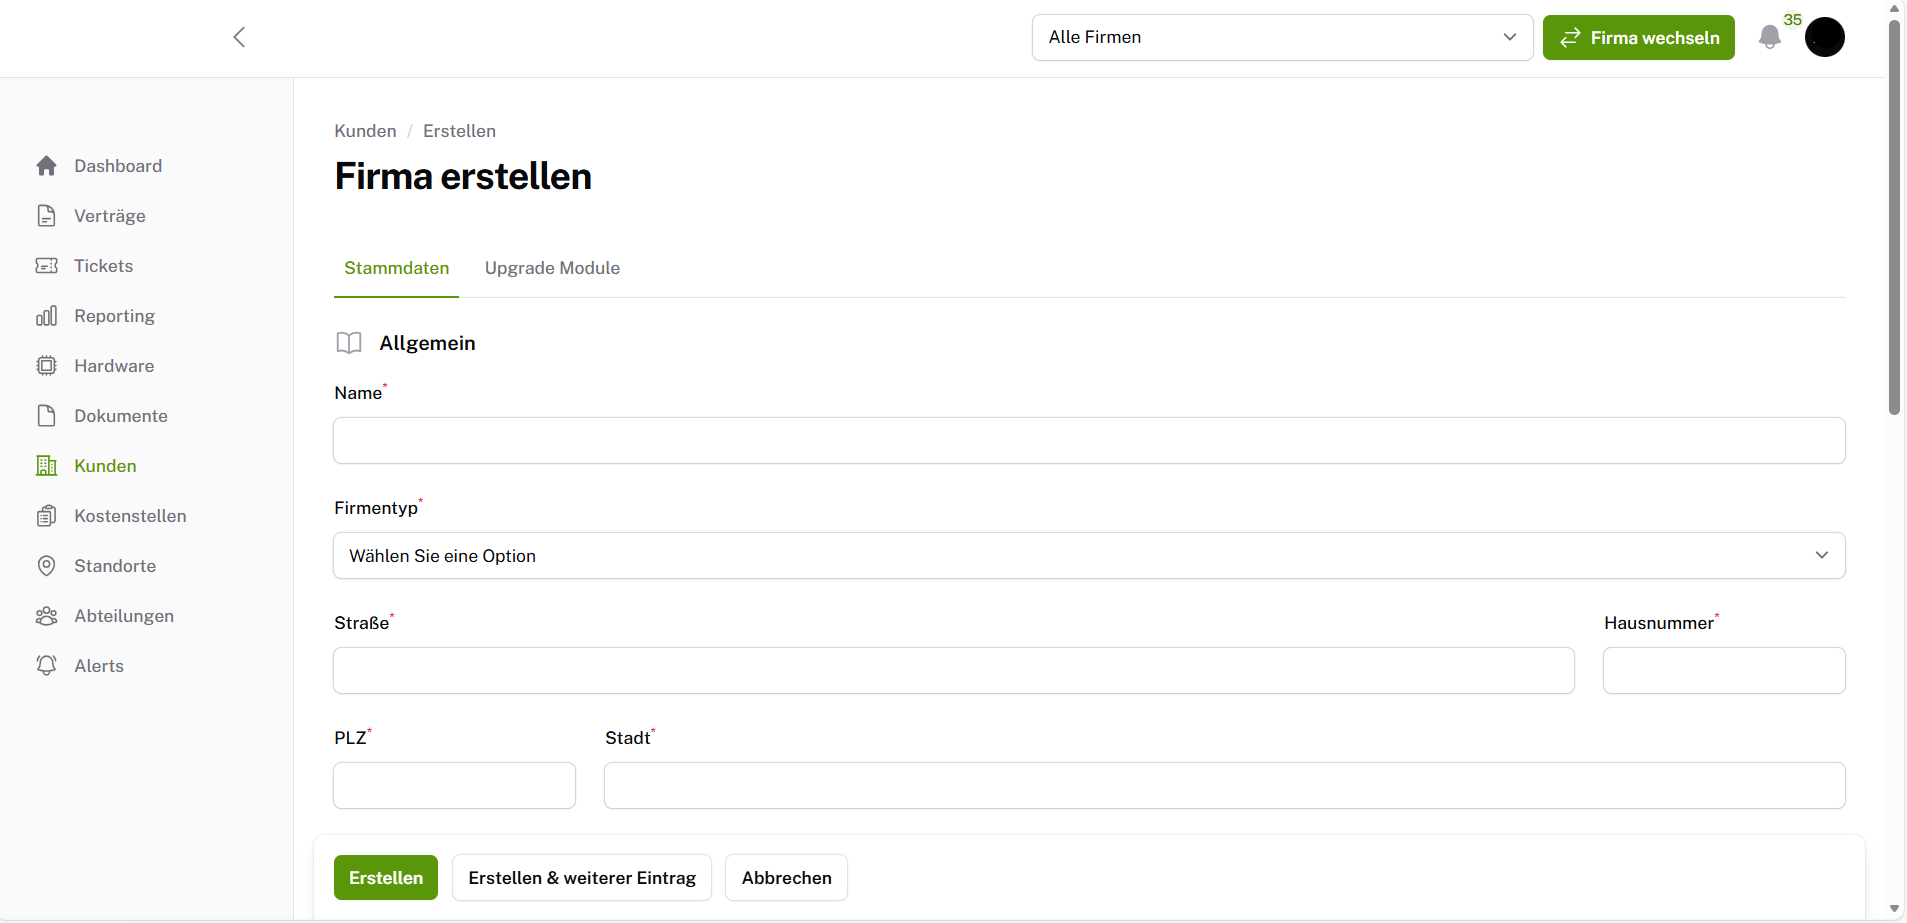The height and width of the screenshot is (923, 1907).
Task: Open notifications bell icon
Action: tap(1769, 38)
